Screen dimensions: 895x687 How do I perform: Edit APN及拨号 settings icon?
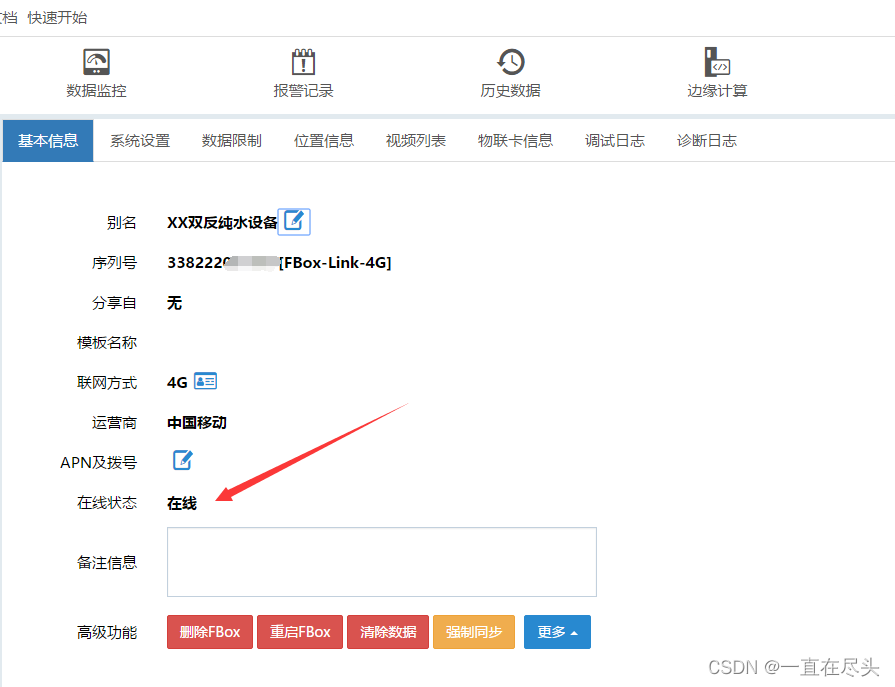pos(183,460)
